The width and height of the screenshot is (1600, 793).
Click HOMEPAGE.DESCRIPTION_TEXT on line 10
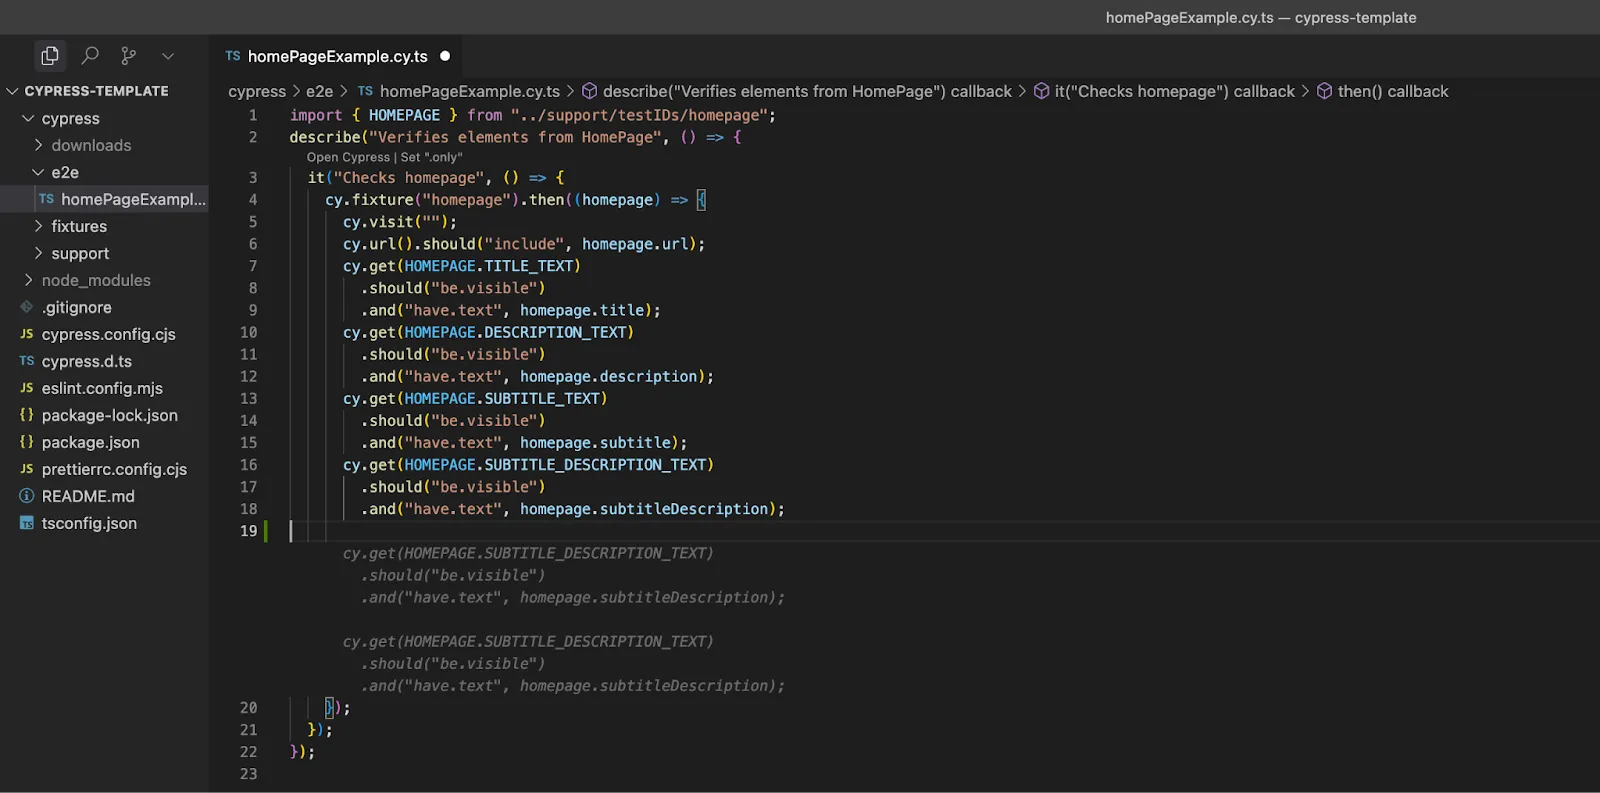(516, 332)
